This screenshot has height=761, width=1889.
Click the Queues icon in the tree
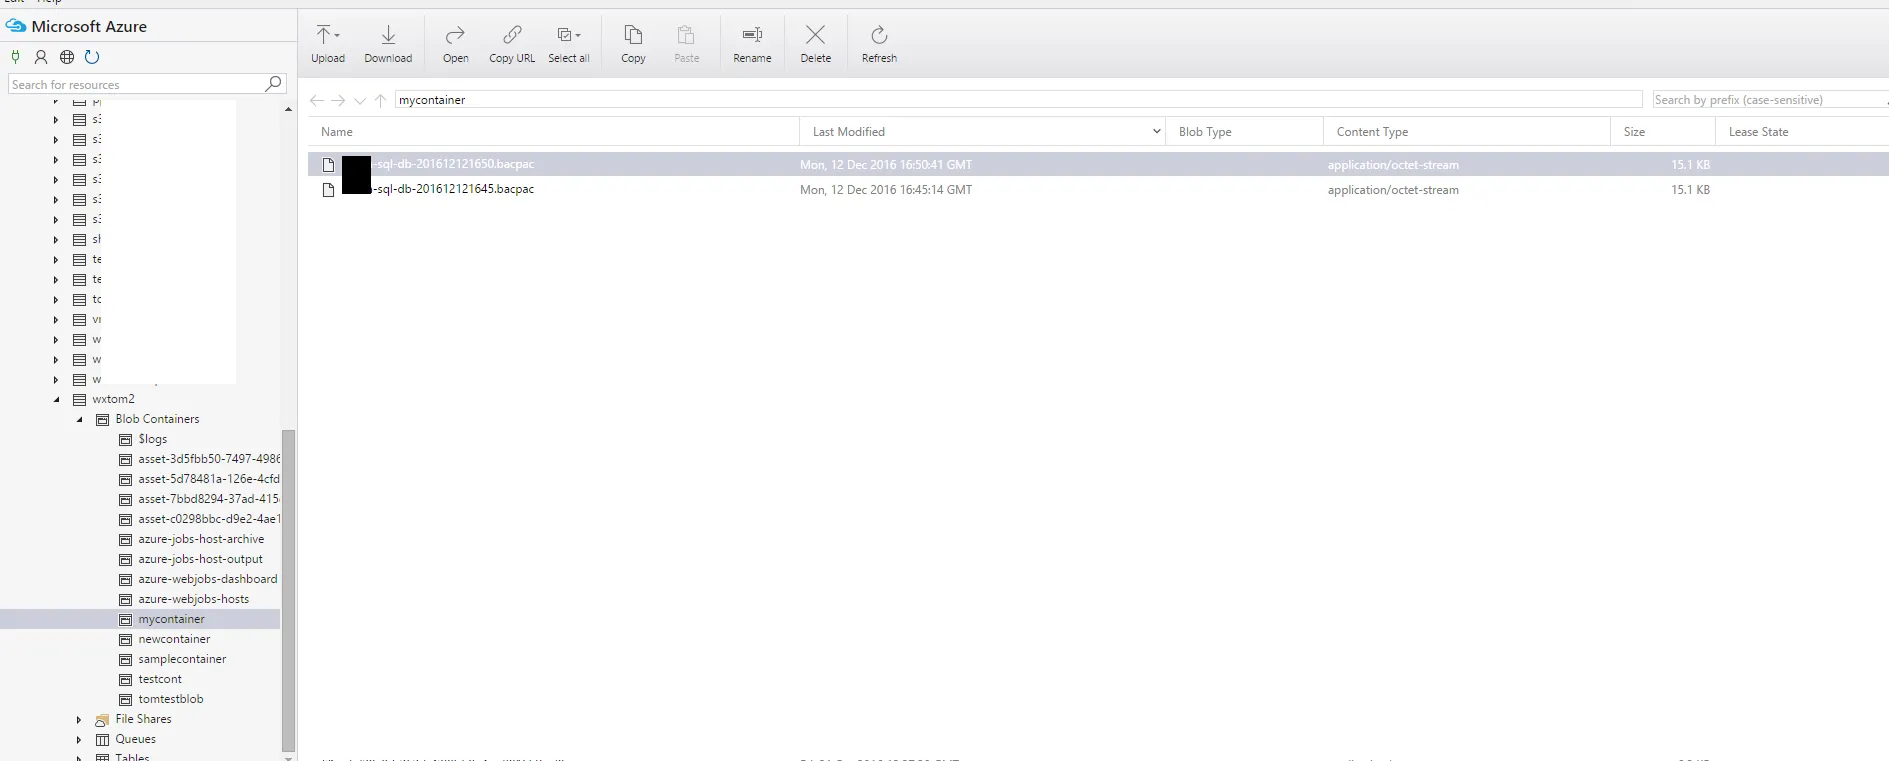point(102,740)
